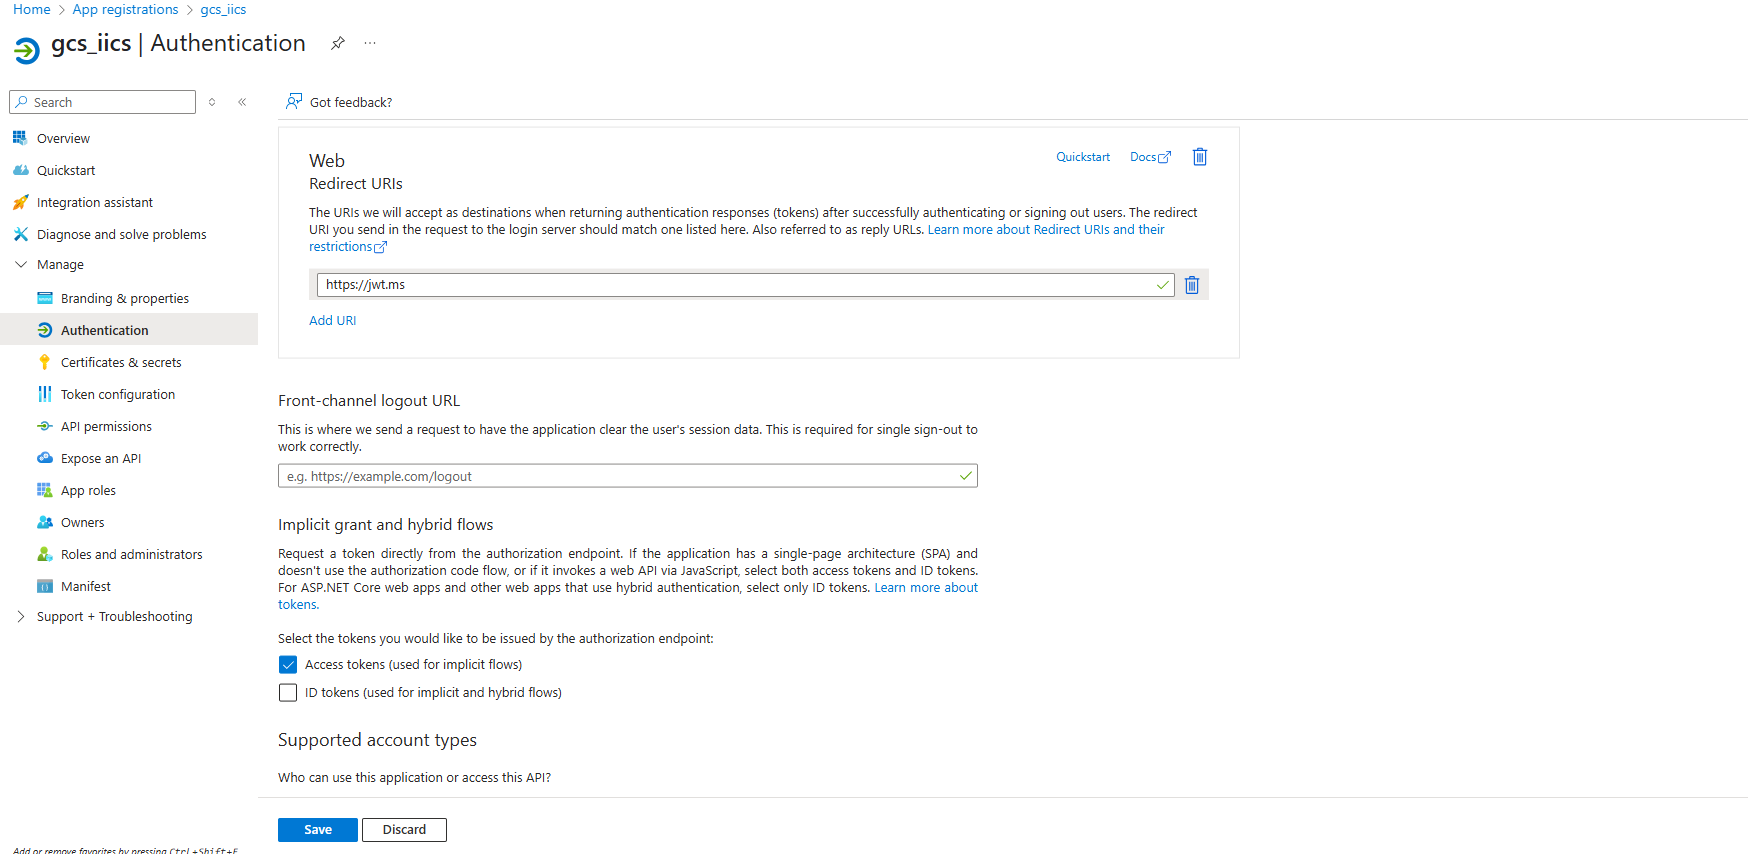Viewport: 1748px width, 854px height.
Task: Collapse the Manage section
Action: click(x=20, y=265)
